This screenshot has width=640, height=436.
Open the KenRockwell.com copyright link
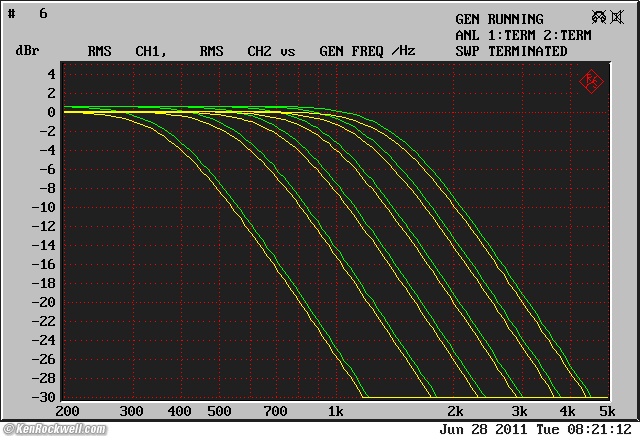click(x=62, y=428)
